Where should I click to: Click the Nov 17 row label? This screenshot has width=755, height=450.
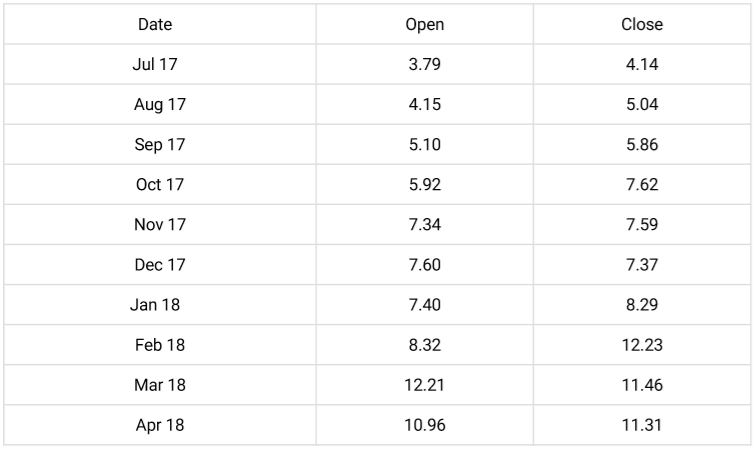[160, 224]
